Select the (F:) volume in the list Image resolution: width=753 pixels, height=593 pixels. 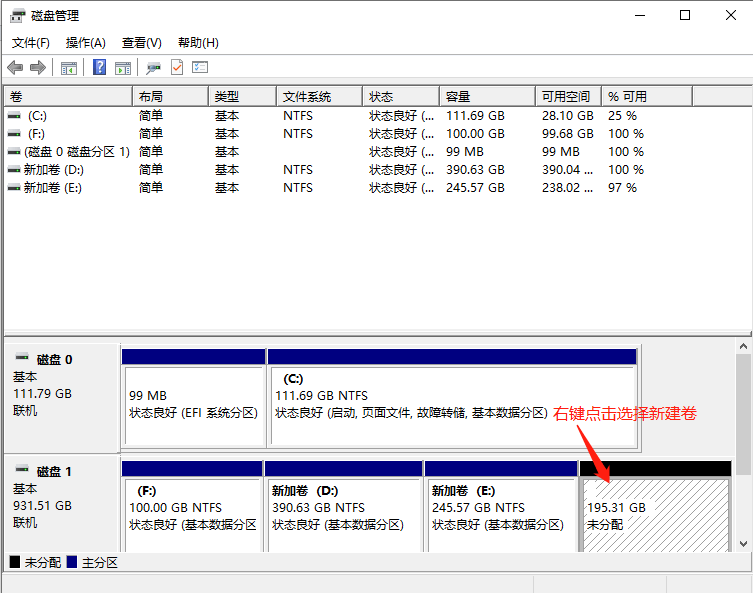click(x=36, y=134)
